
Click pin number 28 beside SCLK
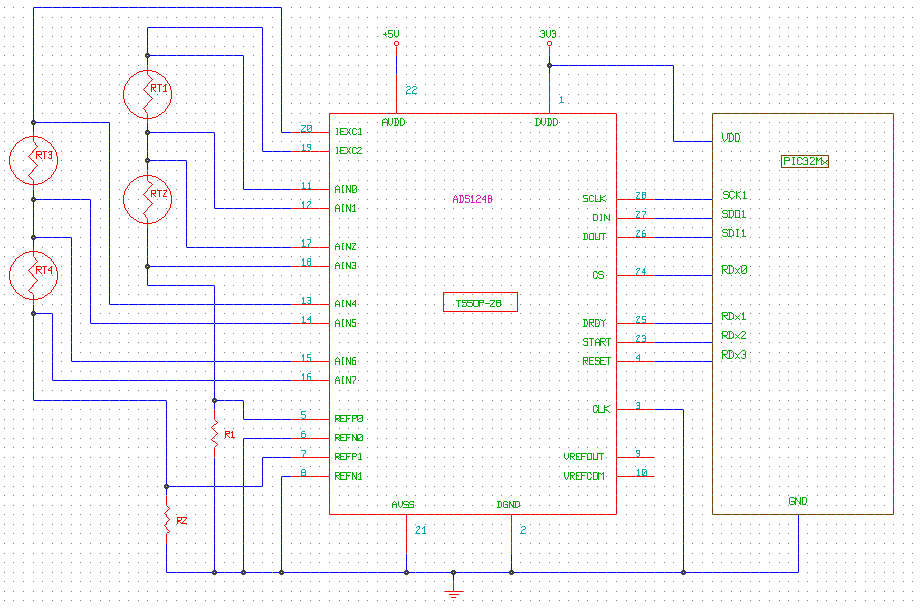[641, 196]
